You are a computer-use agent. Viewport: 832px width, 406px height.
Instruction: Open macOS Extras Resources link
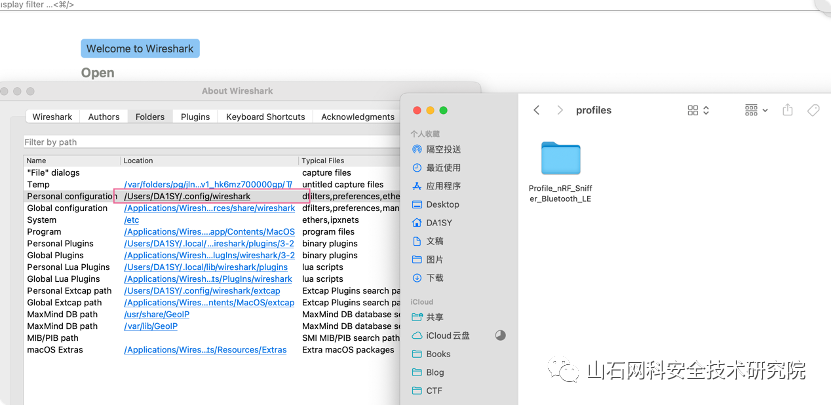click(205, 350)
